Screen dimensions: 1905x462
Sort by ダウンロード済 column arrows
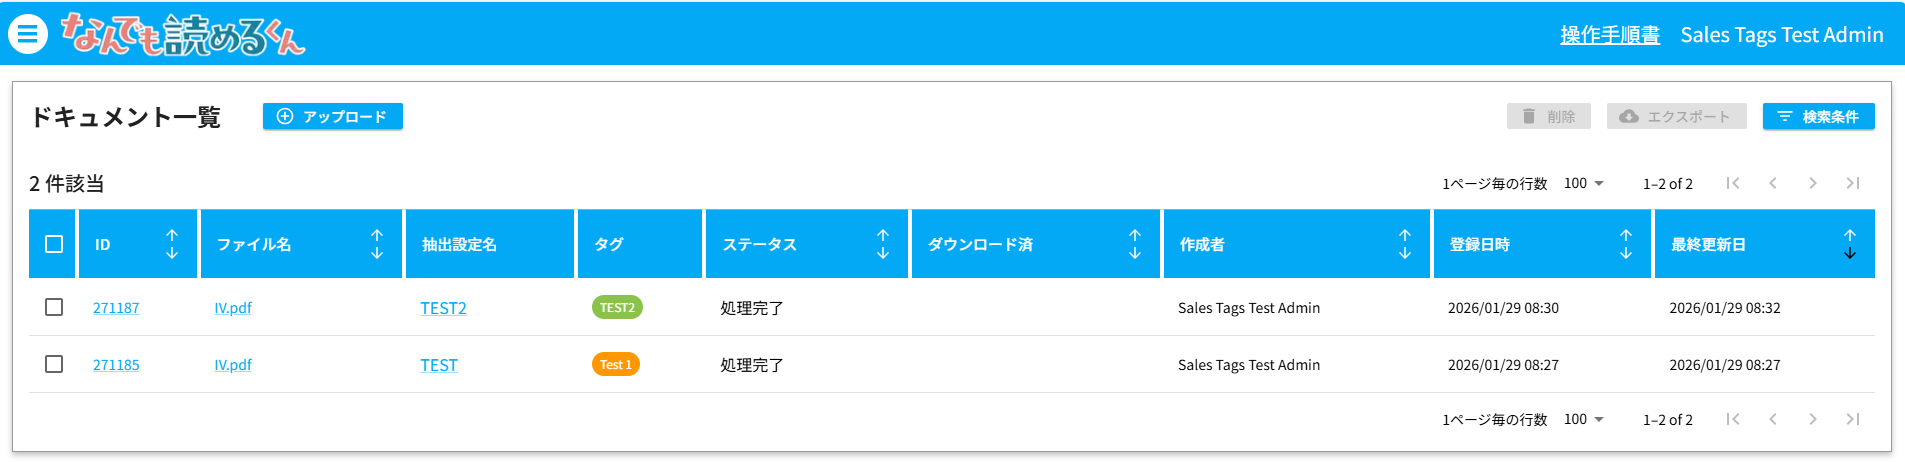tap(1135, 244)
